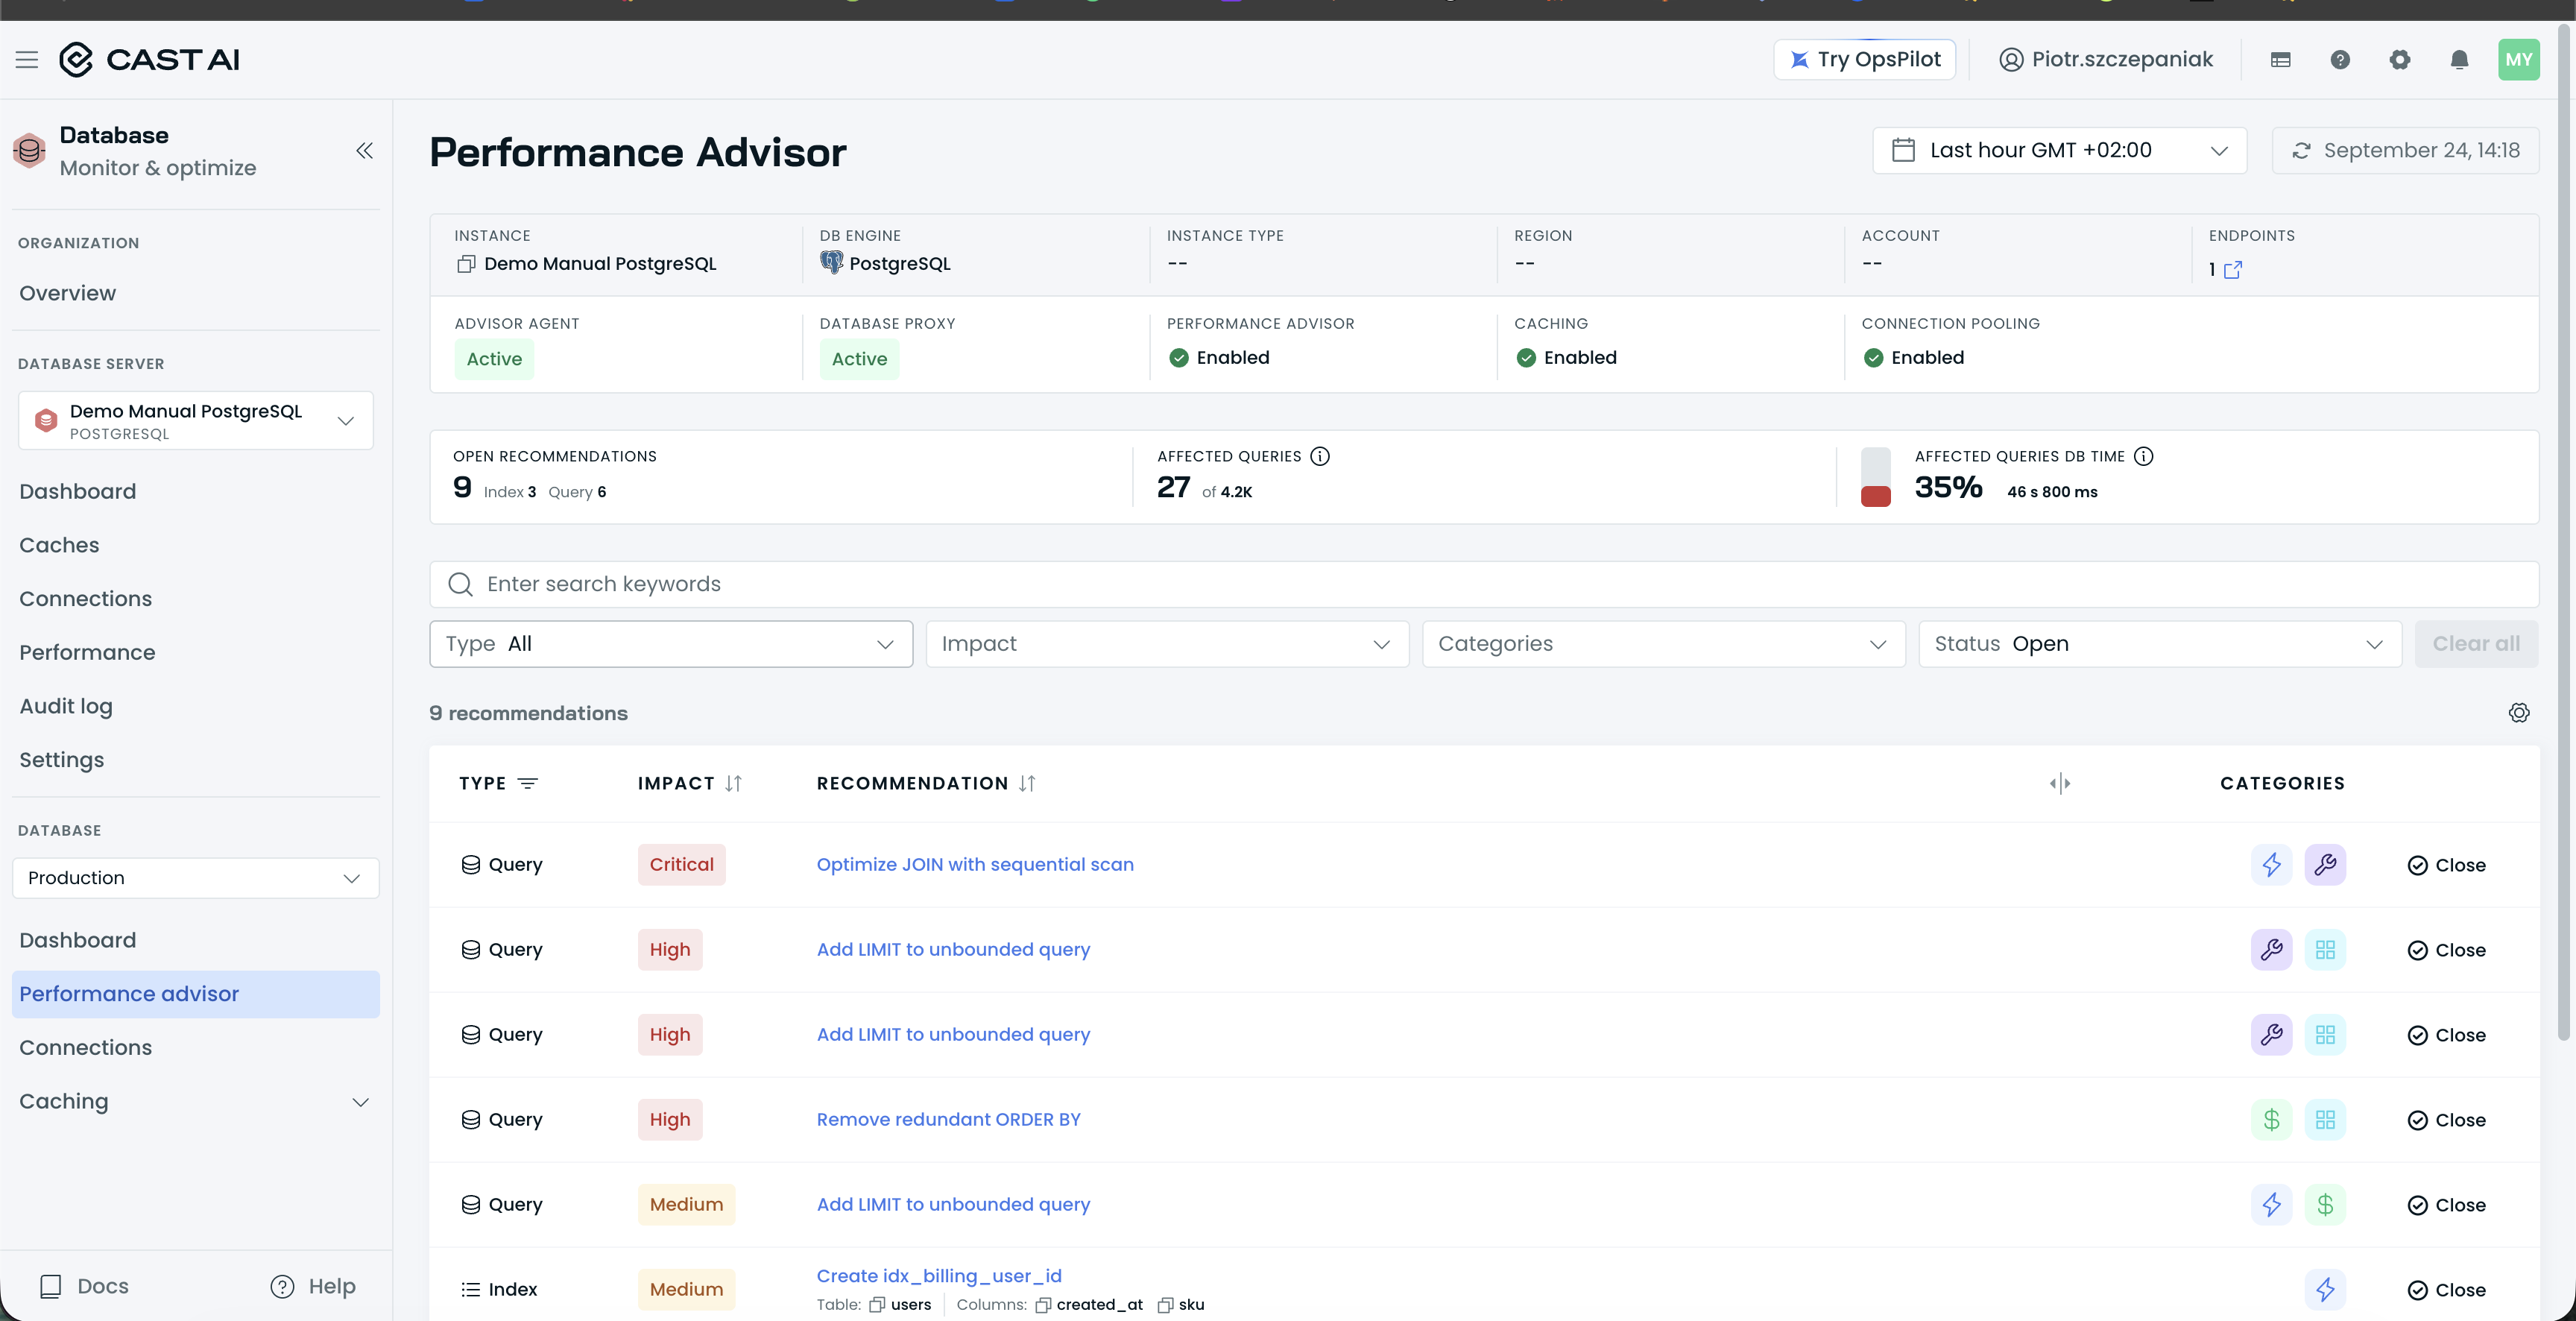This screenshot has width=2576, height=1321.
Task: Open the notifications bell
Action: coord(2459,60)
